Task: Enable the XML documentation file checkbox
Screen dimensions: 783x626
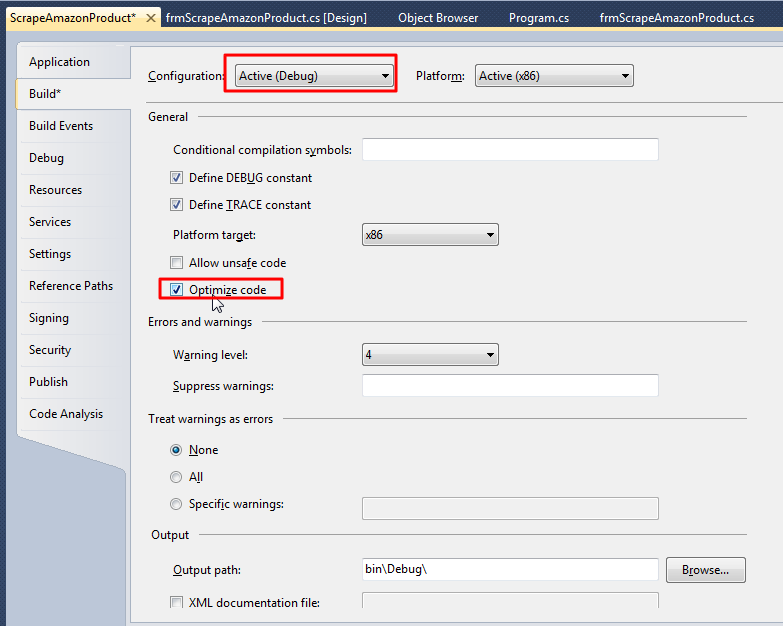Action: (x=176, y=603)
